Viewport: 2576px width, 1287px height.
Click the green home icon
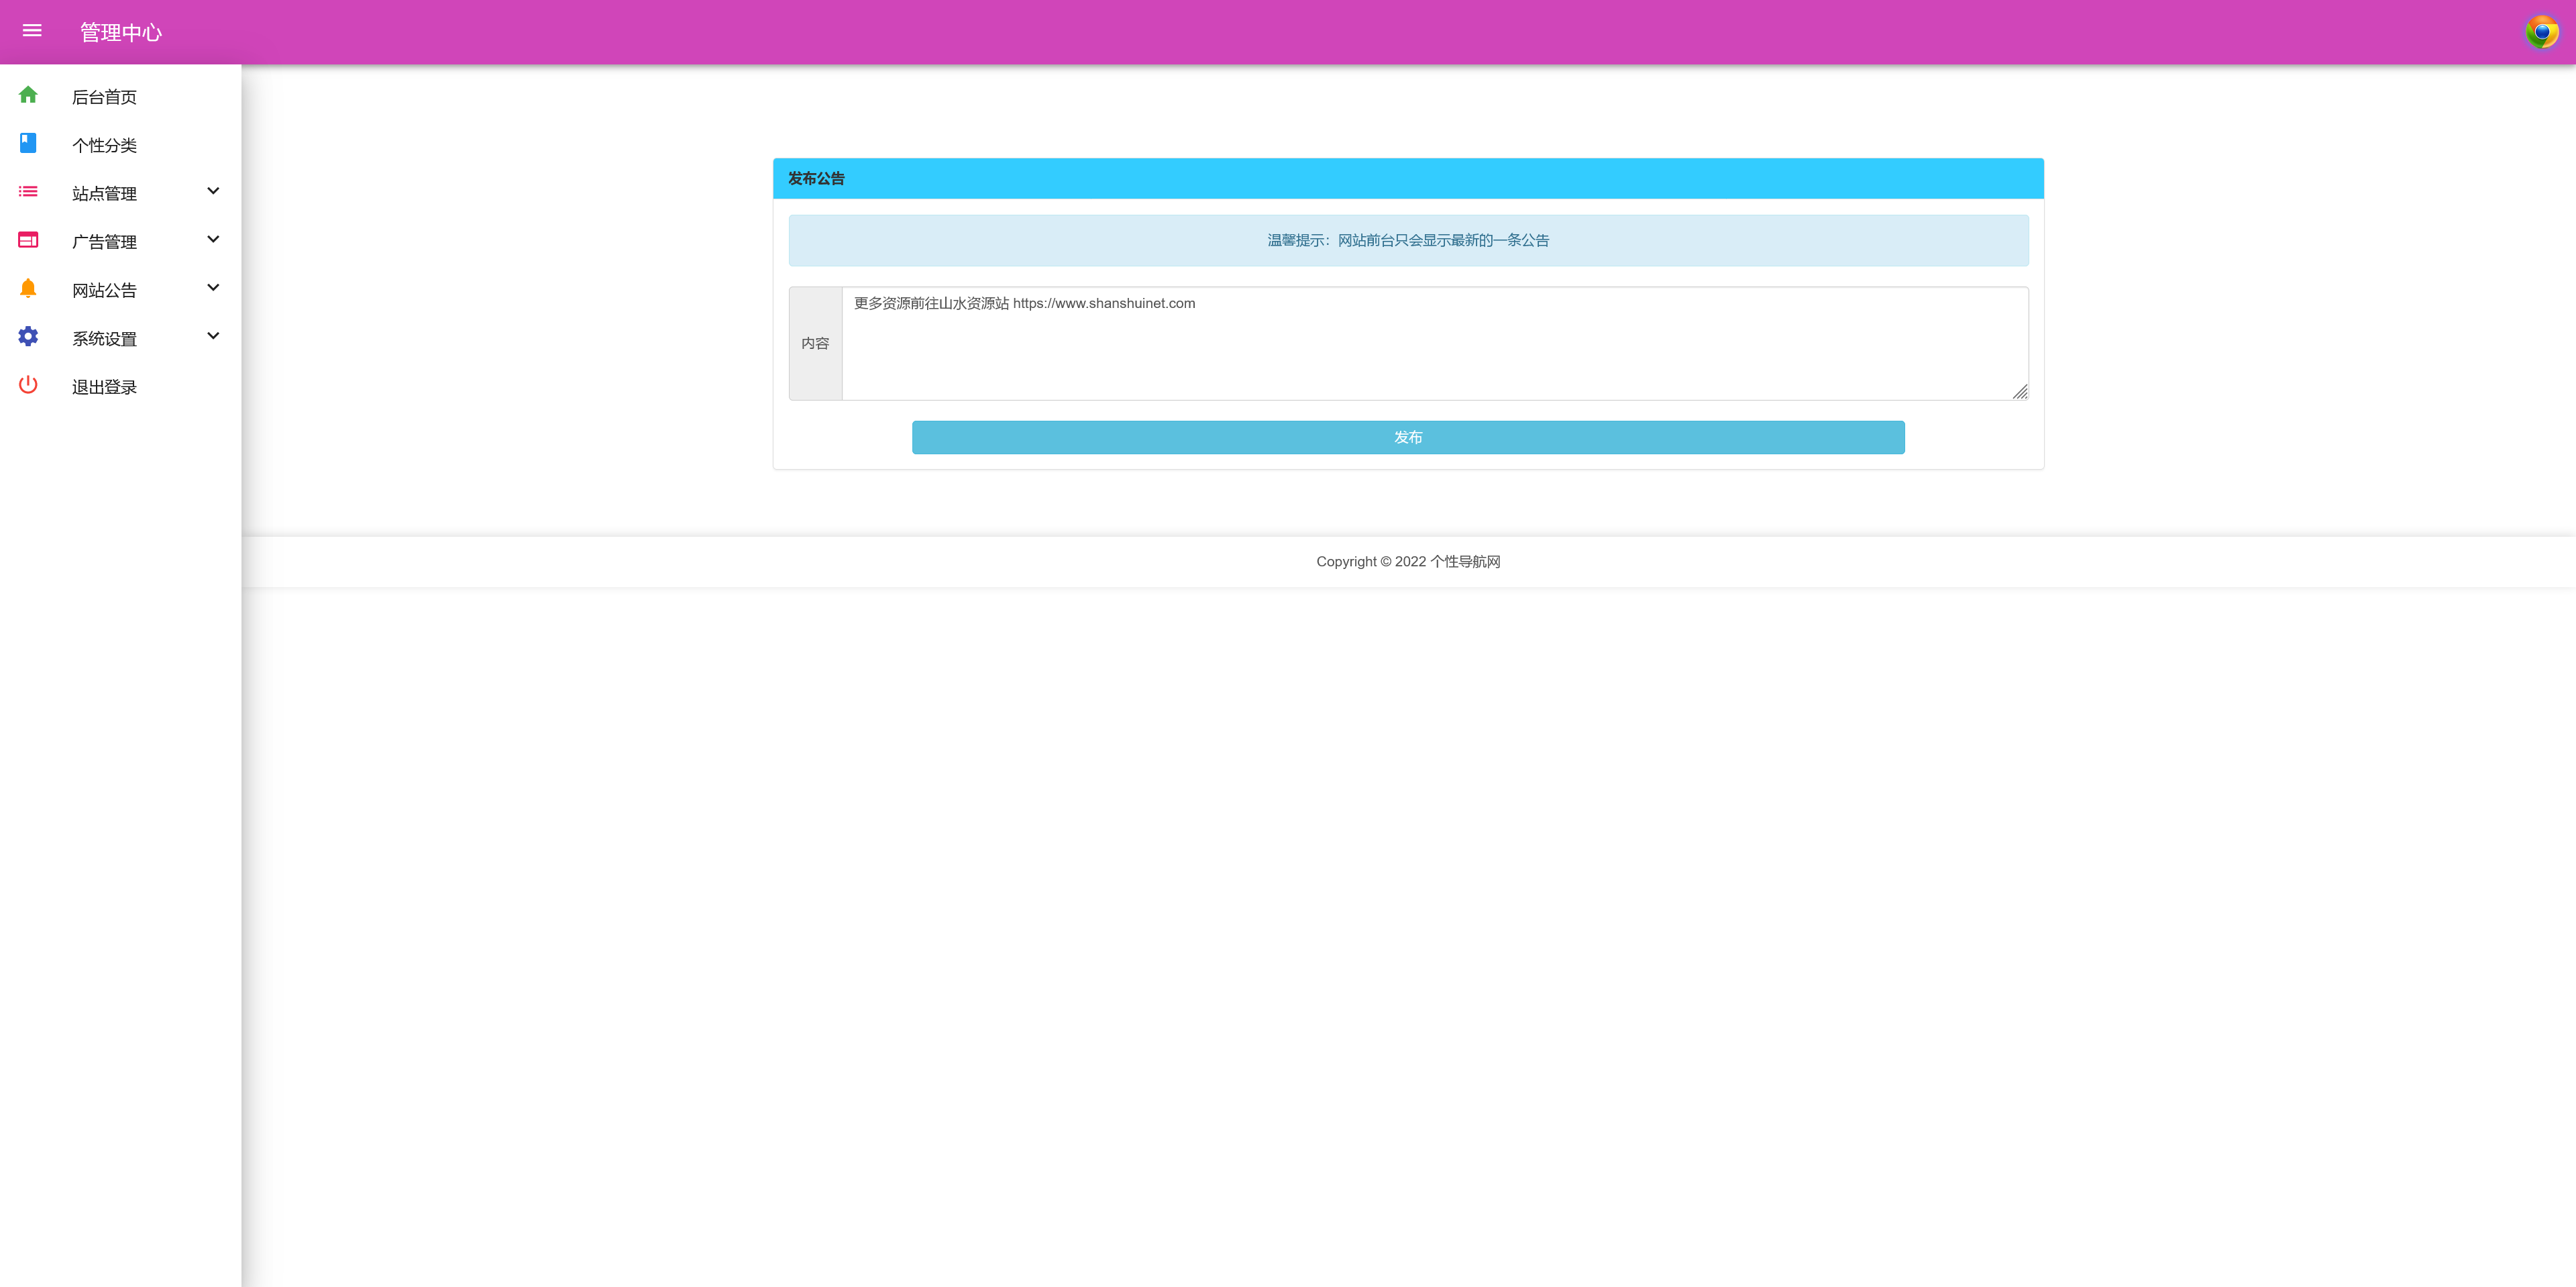(x=28, y=95)
